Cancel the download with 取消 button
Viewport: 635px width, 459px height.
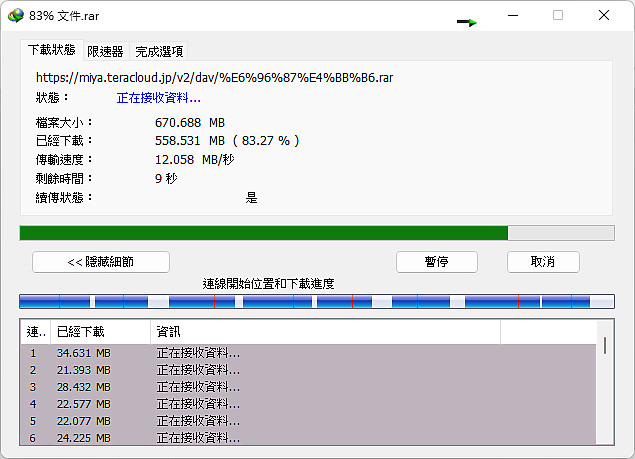tap(543, 262)
